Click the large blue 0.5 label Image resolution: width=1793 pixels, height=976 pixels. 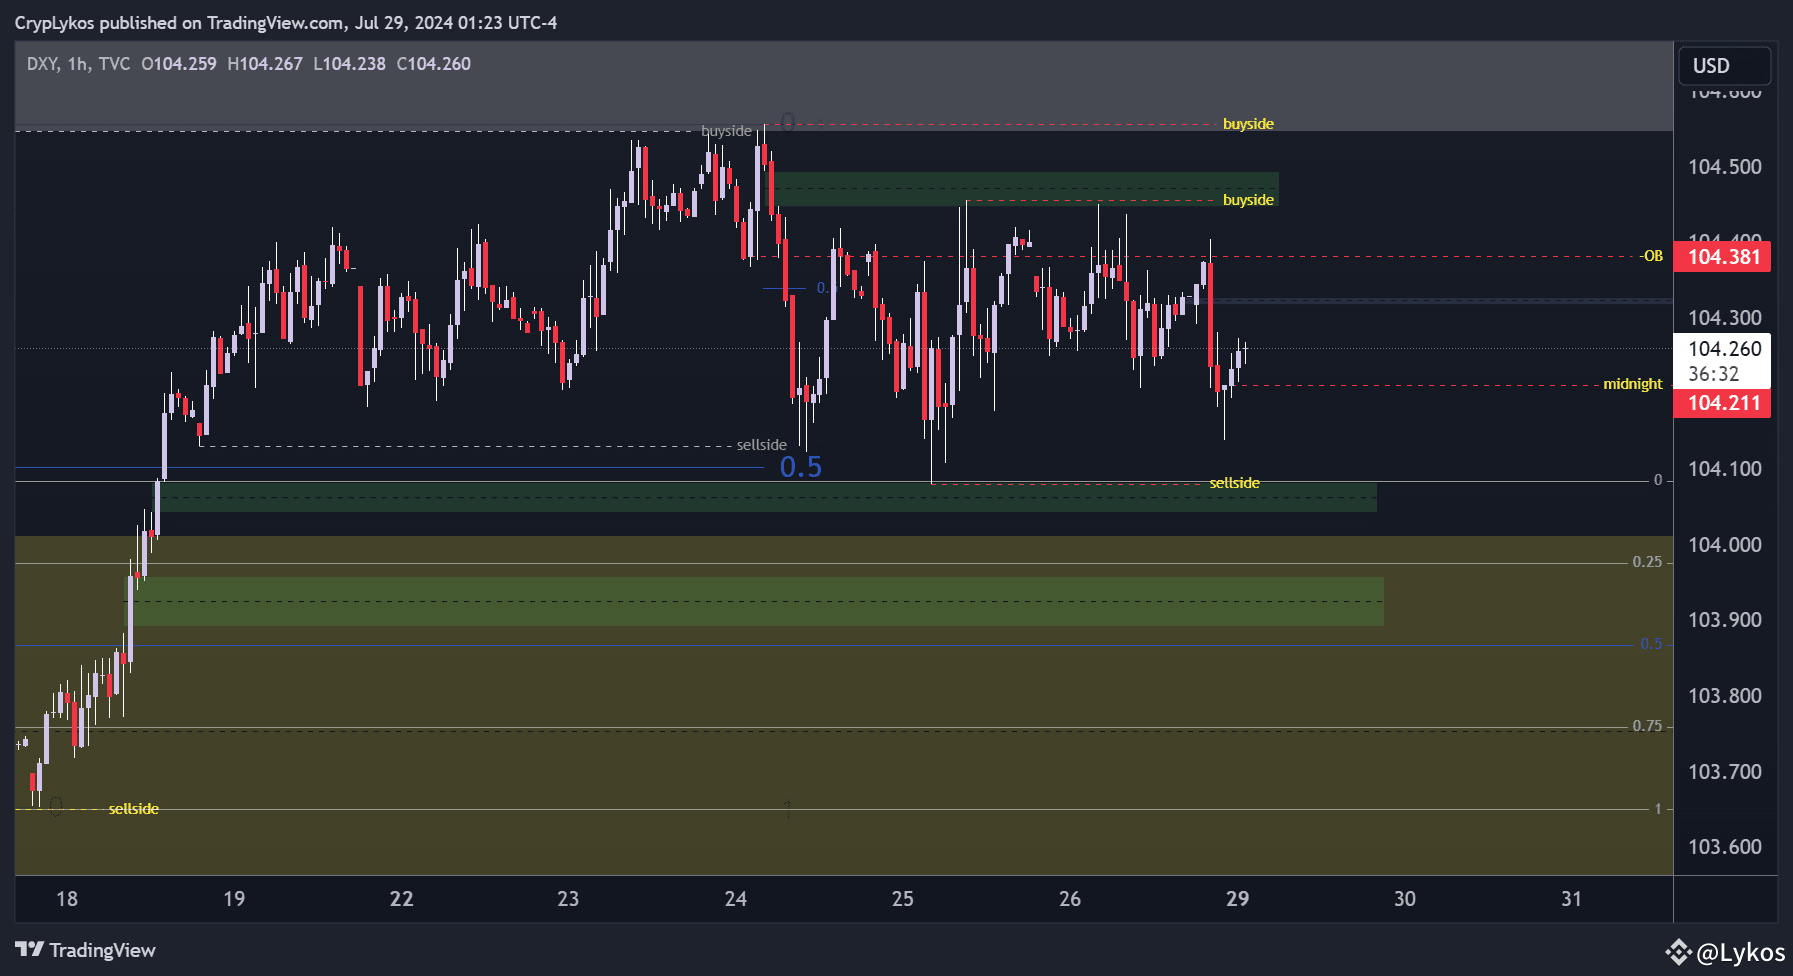pos(801,467)
